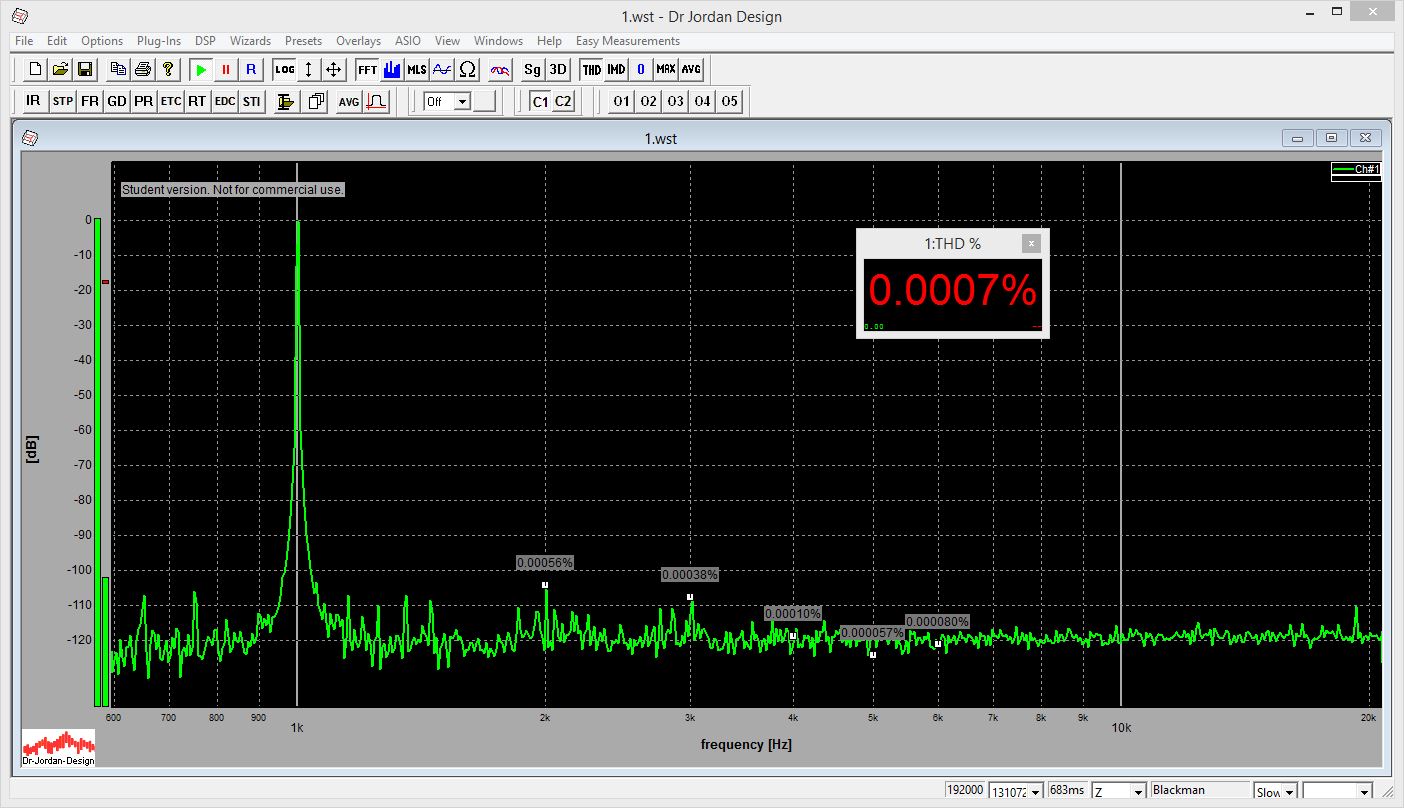Expand the empty rightmost status dropdown
Screen dimensions: 1404x808
click(1366, 792)
